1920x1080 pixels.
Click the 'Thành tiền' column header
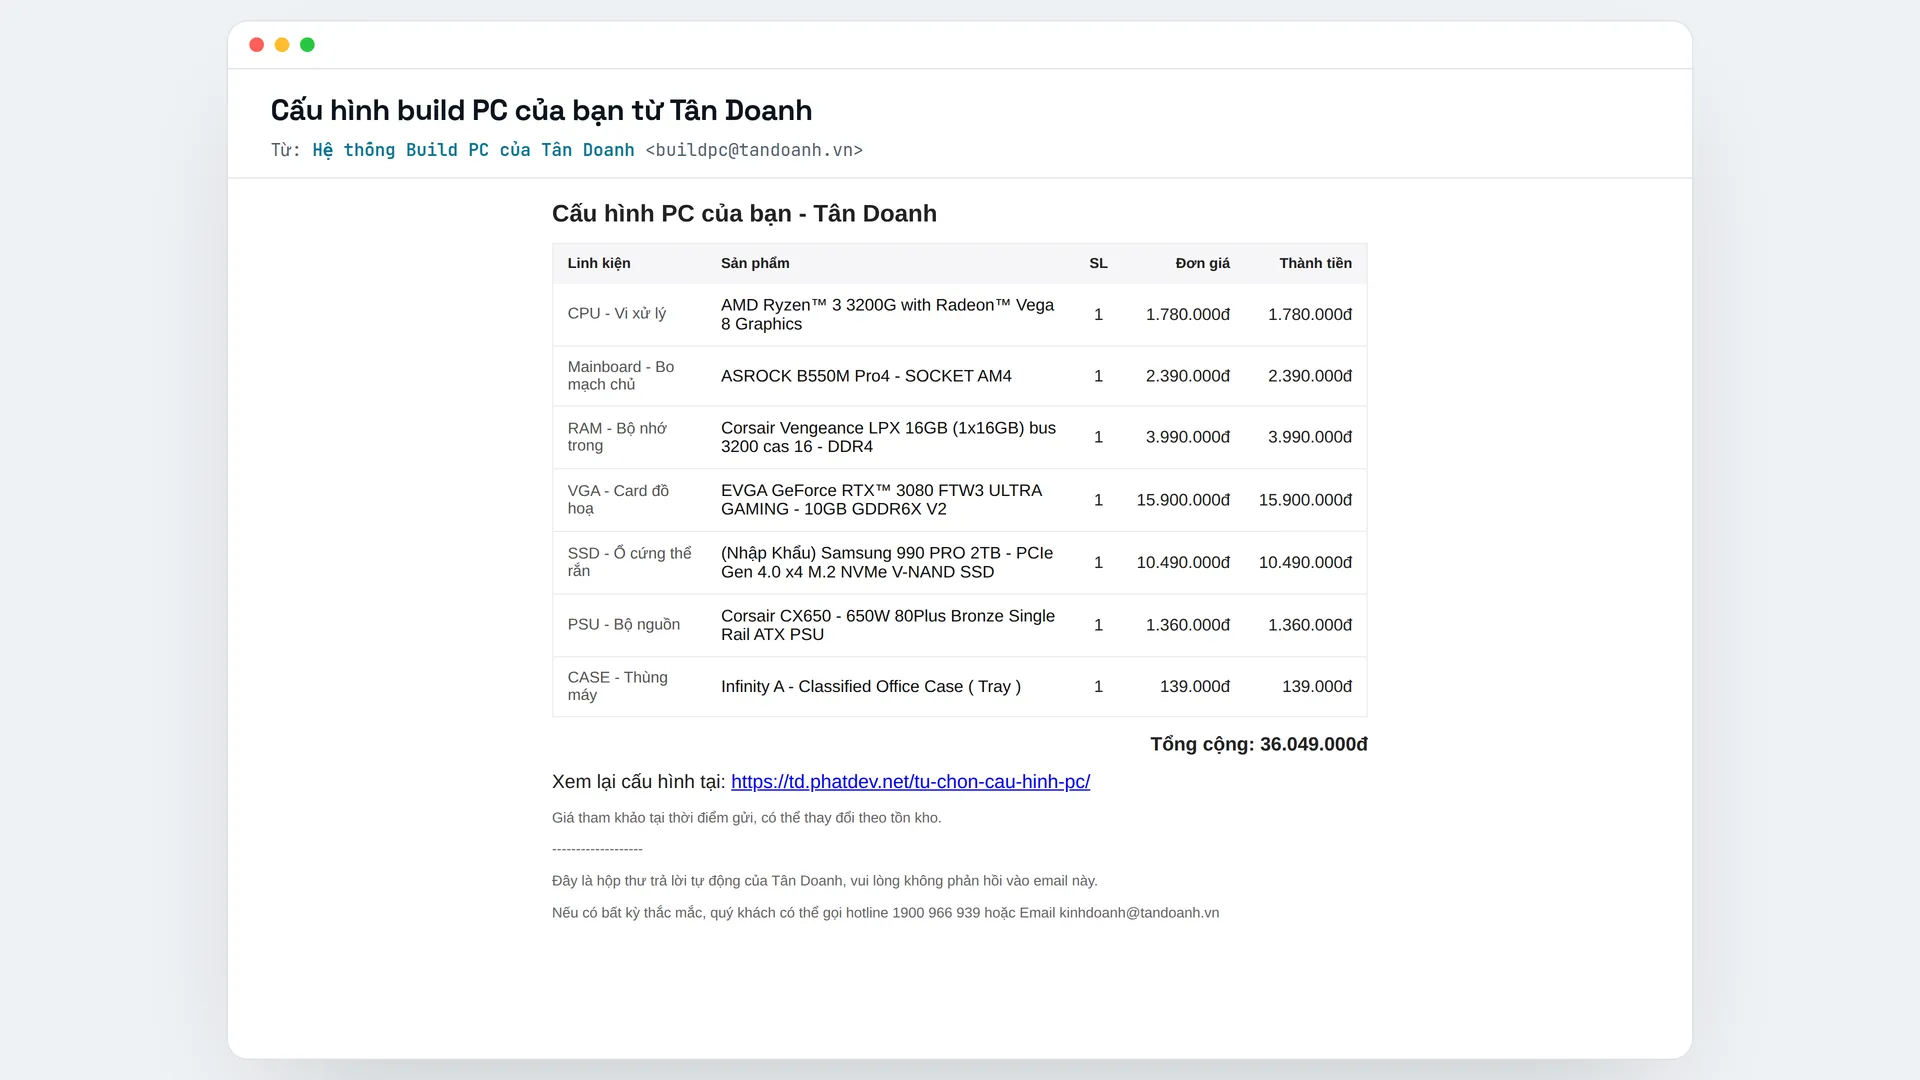pos(1315,263)
